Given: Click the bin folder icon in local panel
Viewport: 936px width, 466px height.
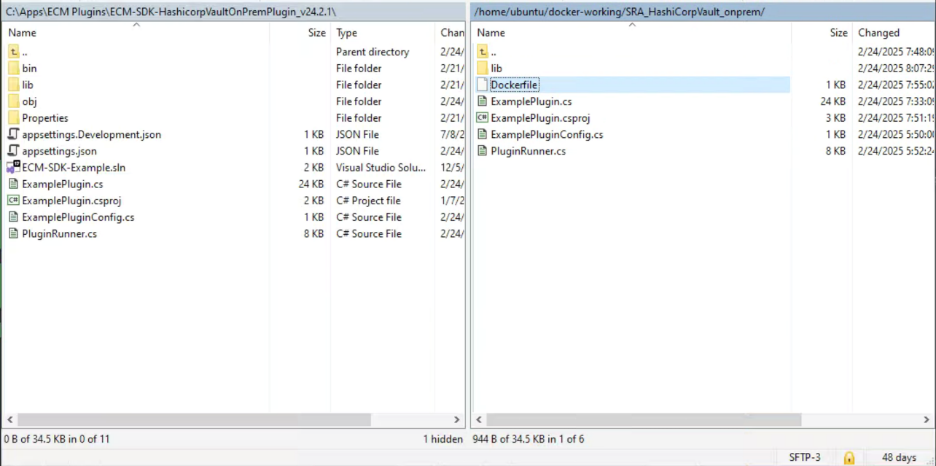Looking at the screenshot, I should [x=14, y=68].
